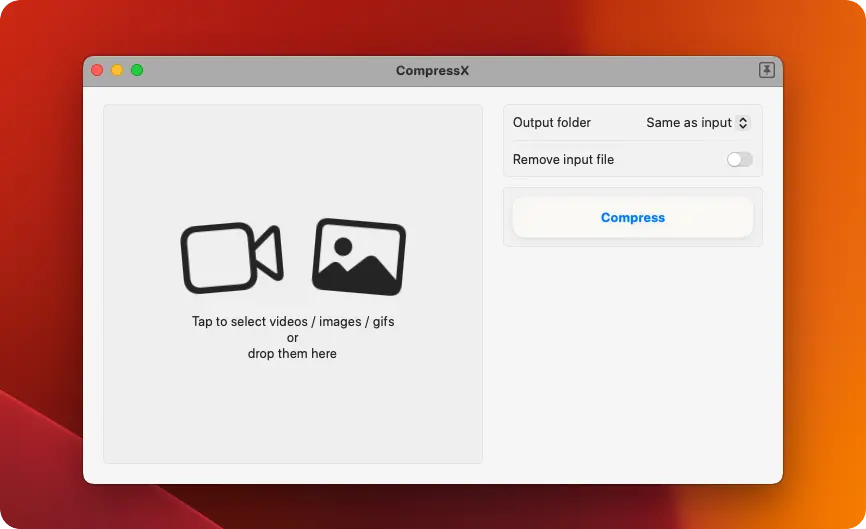This screenshot has height=529, width=866.
Task: Minimize CompressX with the yellow button
Action: tap(117, 70)
